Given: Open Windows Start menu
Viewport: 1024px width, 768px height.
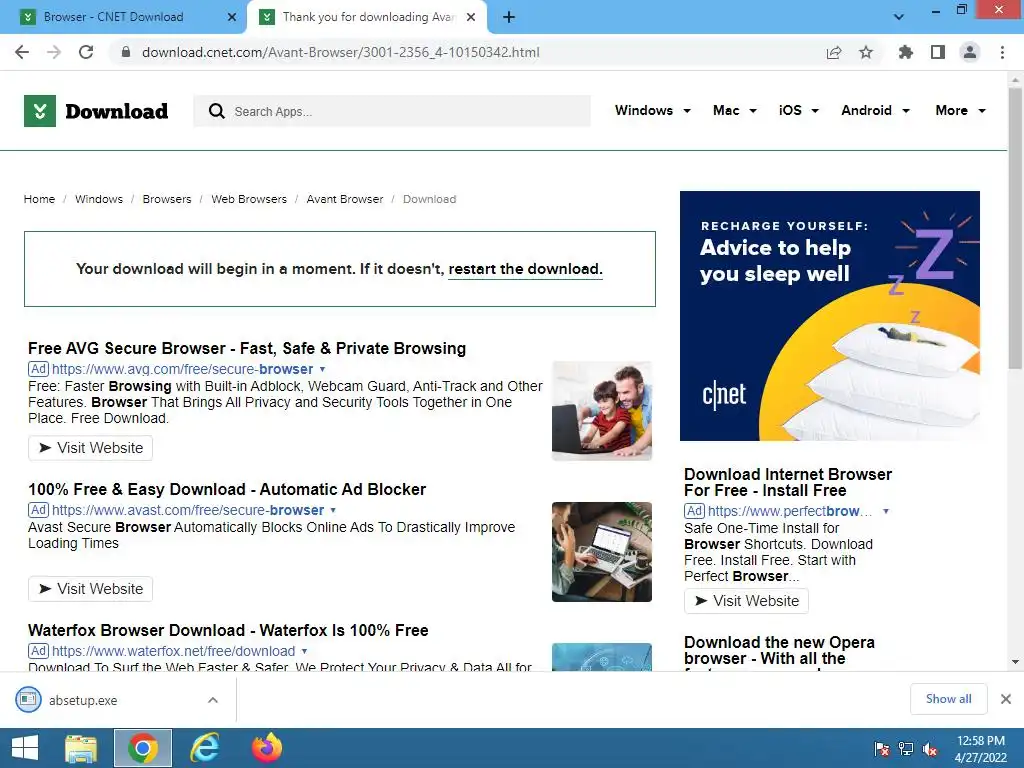Looking at the screenshot, I should coord(25,748).
